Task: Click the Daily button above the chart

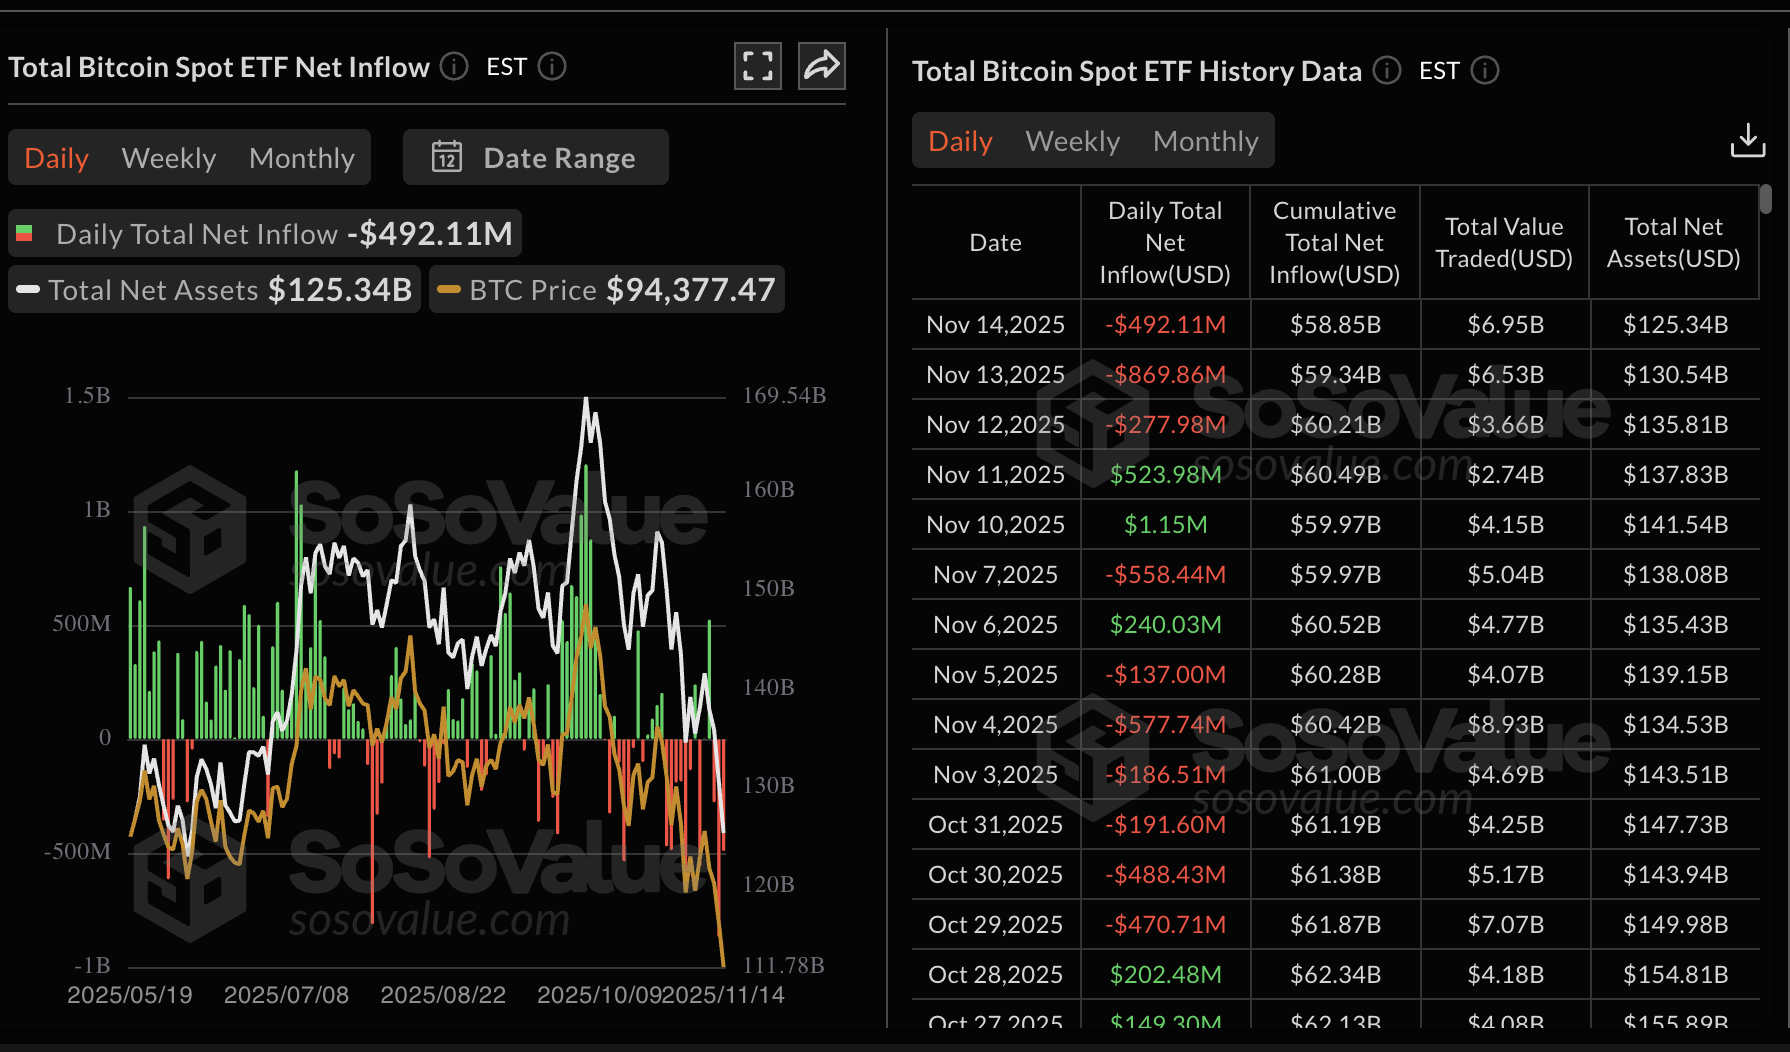Action: click(x=56, y=157)
